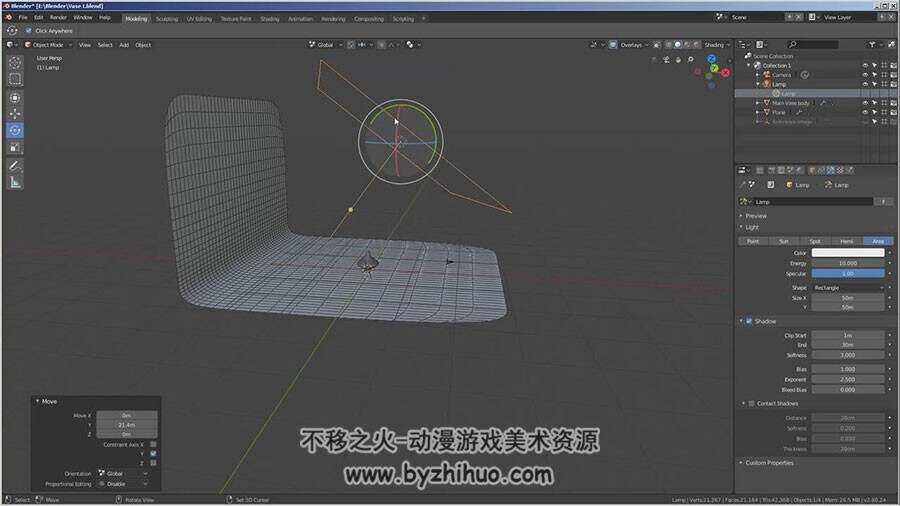
Task: Select the Cursor tool in left toolbar
Action: tap(15, 62)
